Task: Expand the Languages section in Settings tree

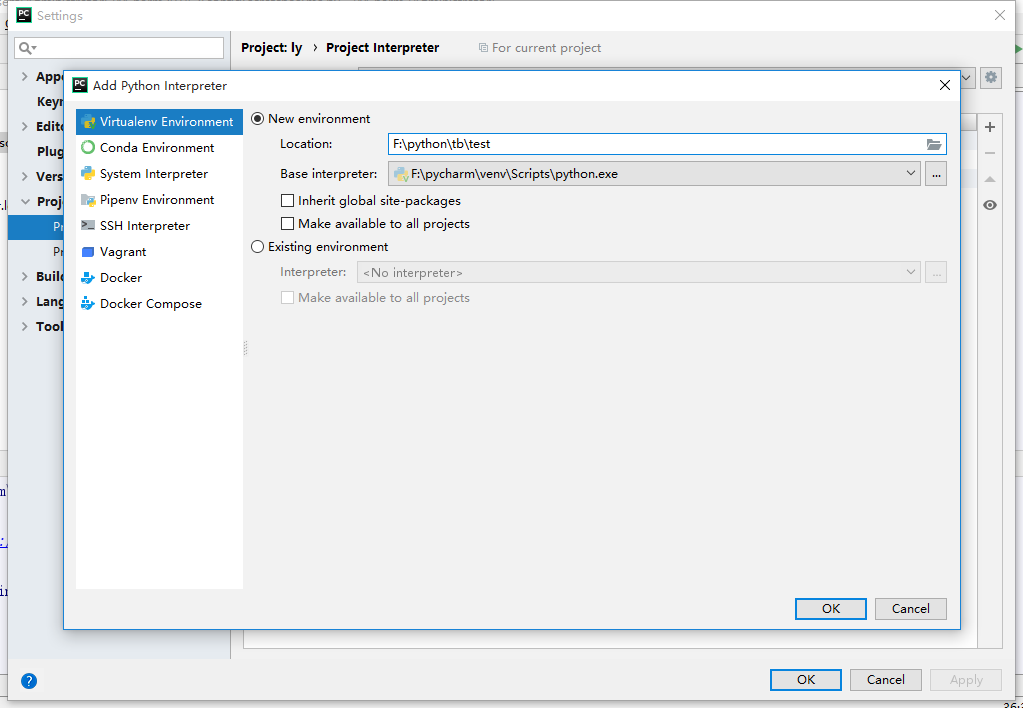Action: (25, 301)
